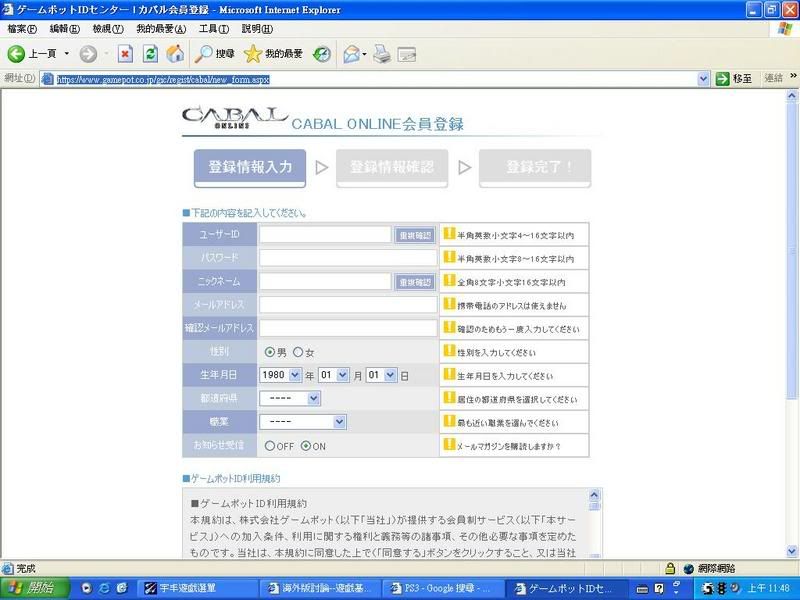Click the ニックネーム input field

[325, 282]
